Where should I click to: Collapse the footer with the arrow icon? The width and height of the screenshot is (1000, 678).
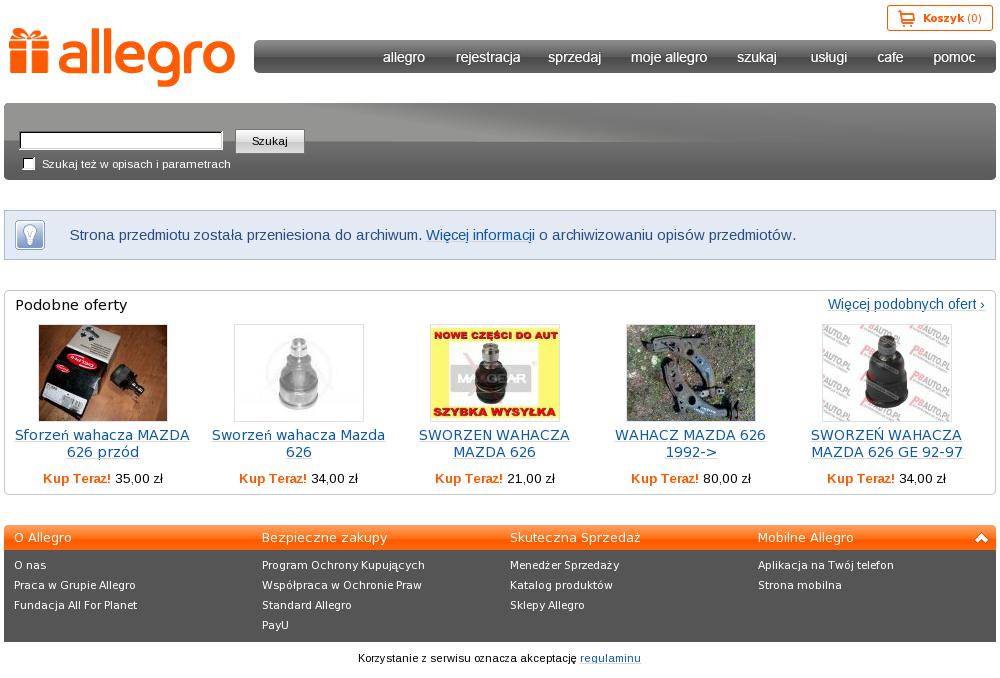[x=981, y=538]
